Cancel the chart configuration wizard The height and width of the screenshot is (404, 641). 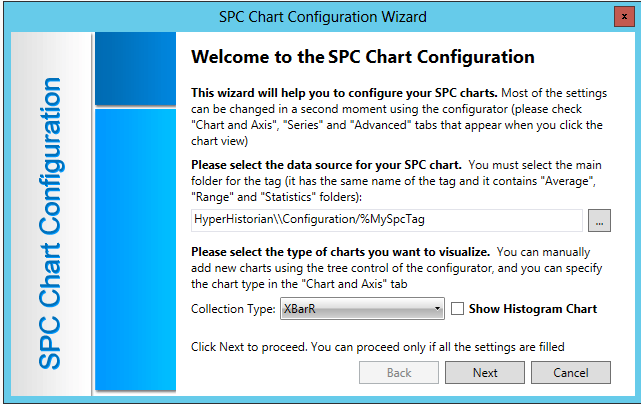click(571, 373)
